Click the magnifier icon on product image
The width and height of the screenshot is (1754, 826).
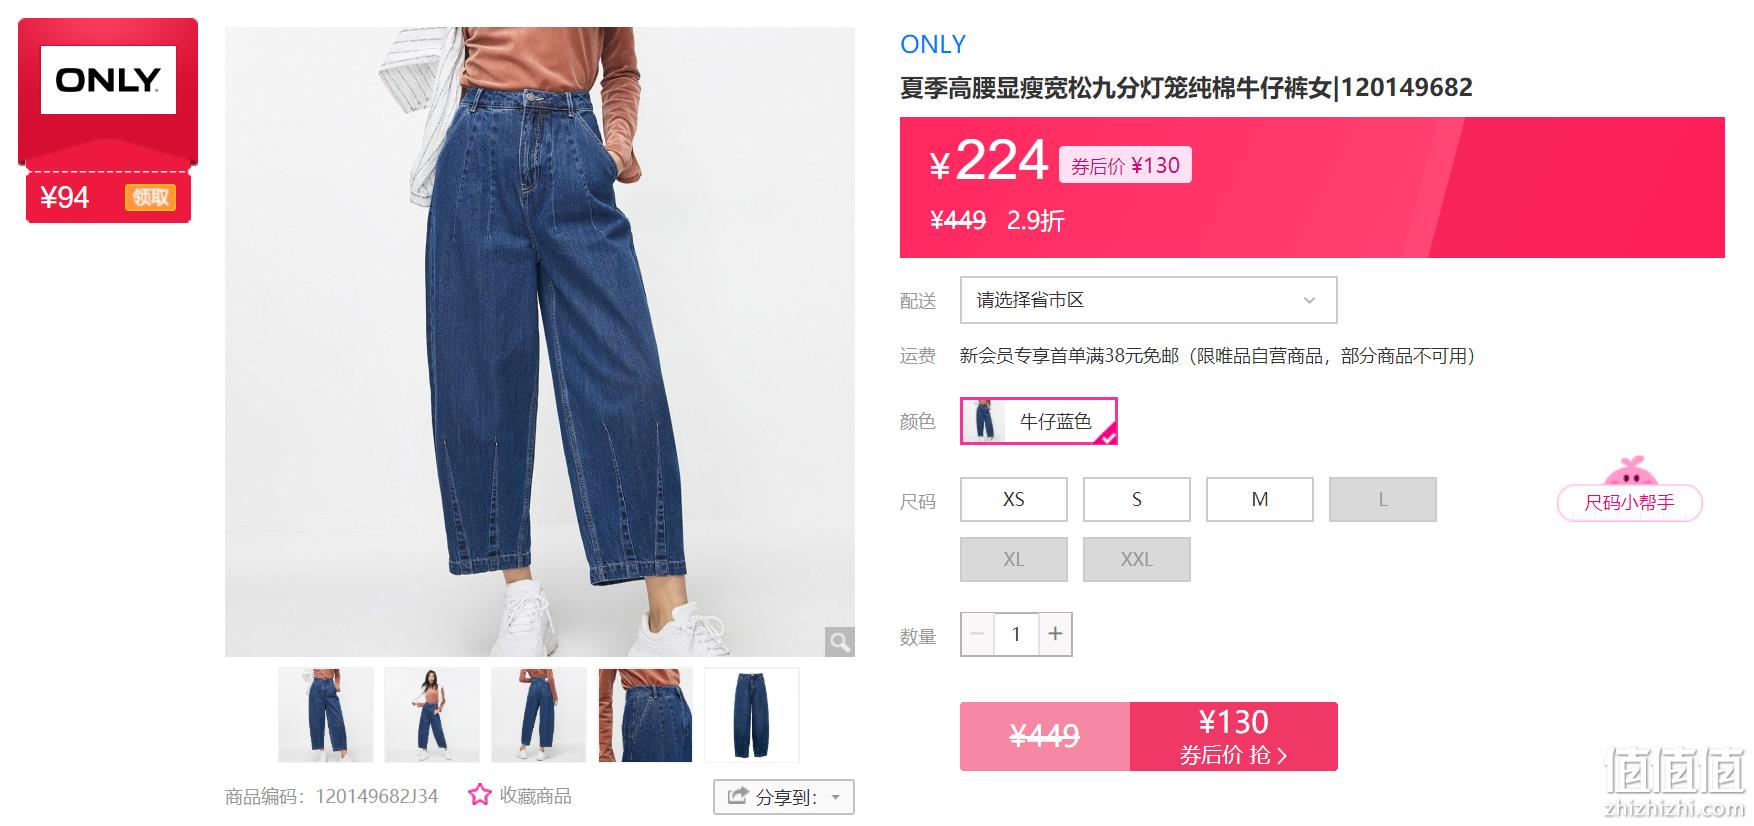(x=839, y=641)
